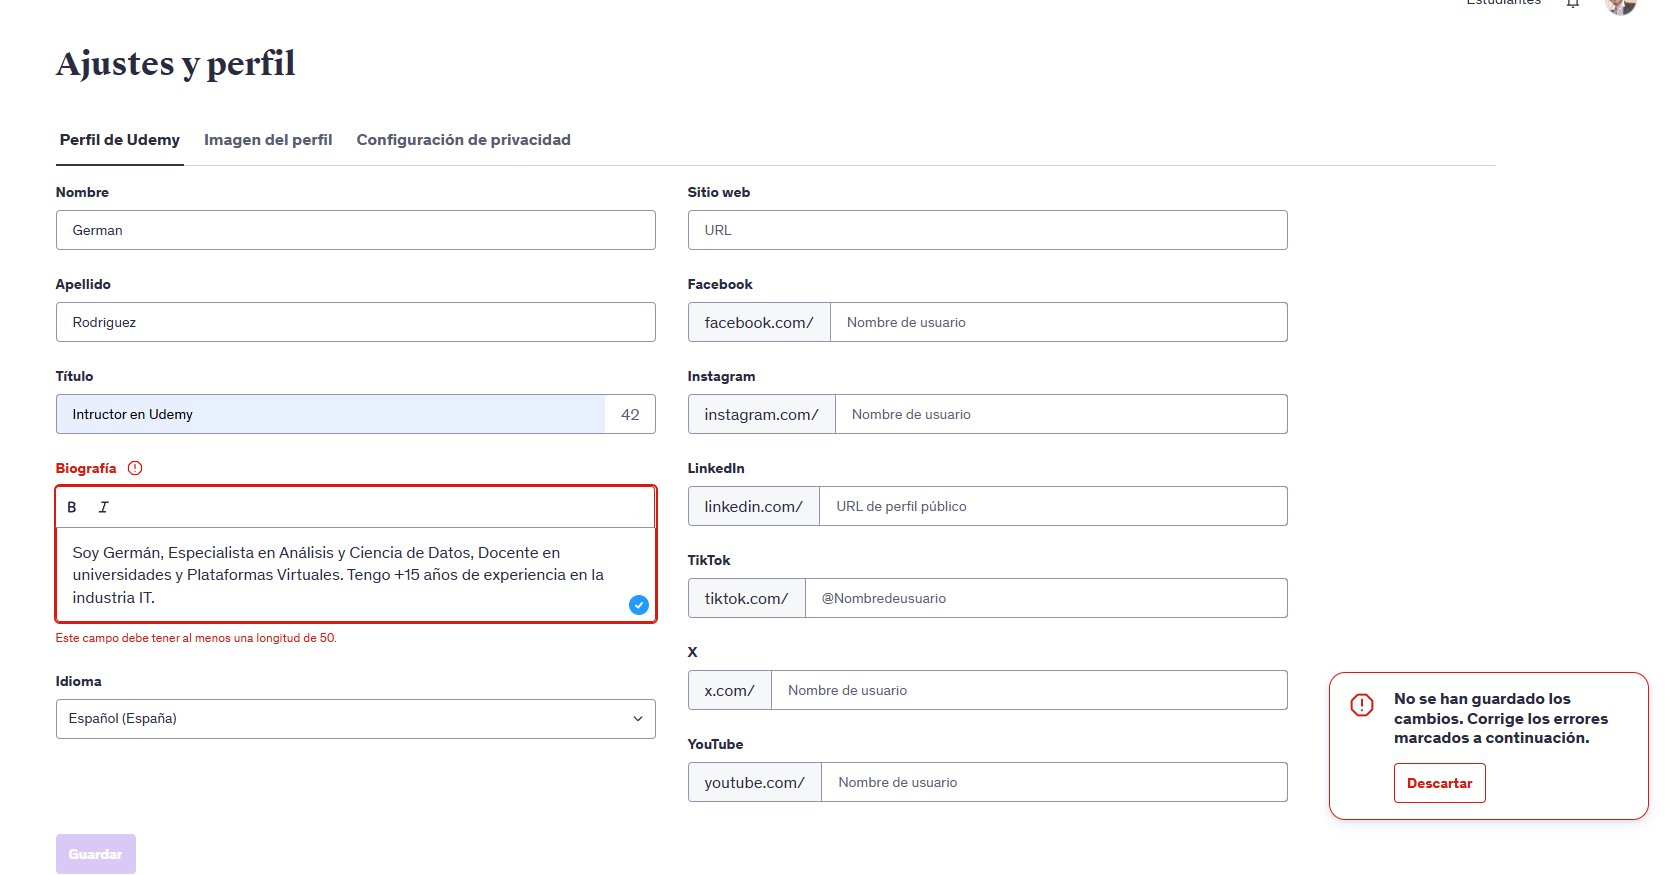
Task: Open the Idioma language dropdown
Action: point(356,719)
